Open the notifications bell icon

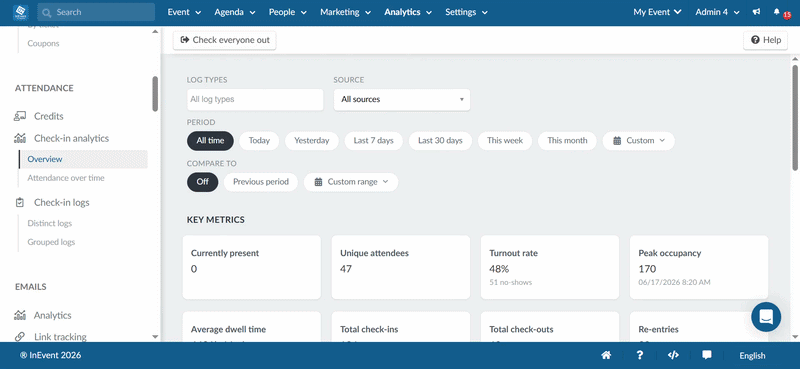tap(777, 12)
